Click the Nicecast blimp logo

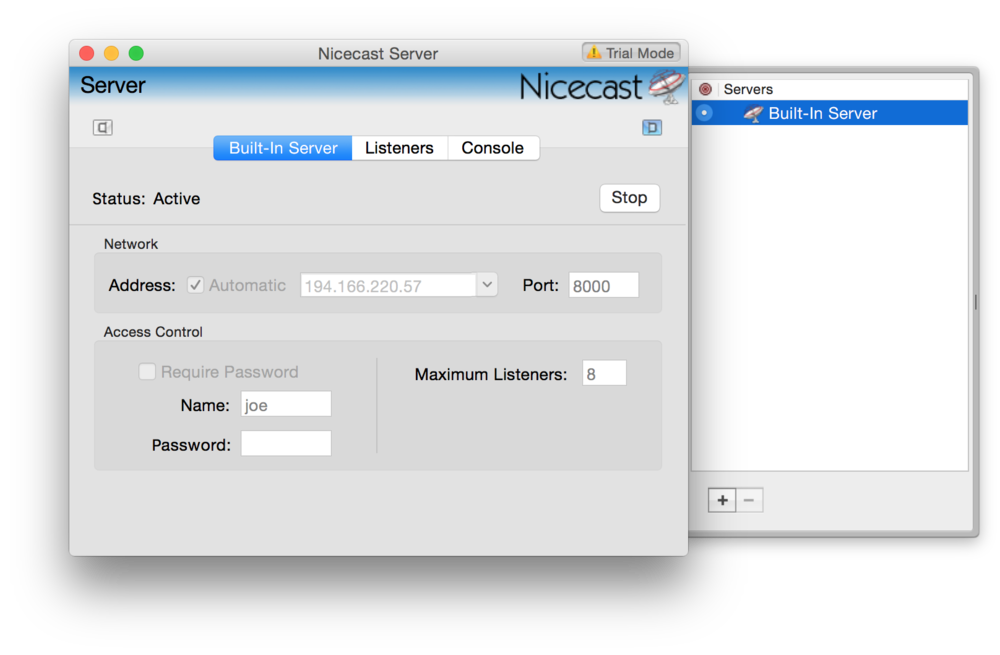663,87
